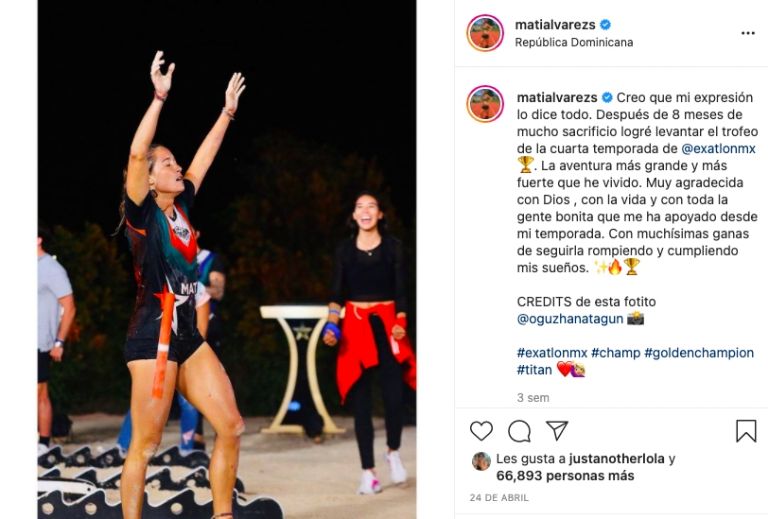This screenshot has width=768, height=519.
Task: Save post with the bookmark icon
Action: pyautogui.click(x=746, y=431)
